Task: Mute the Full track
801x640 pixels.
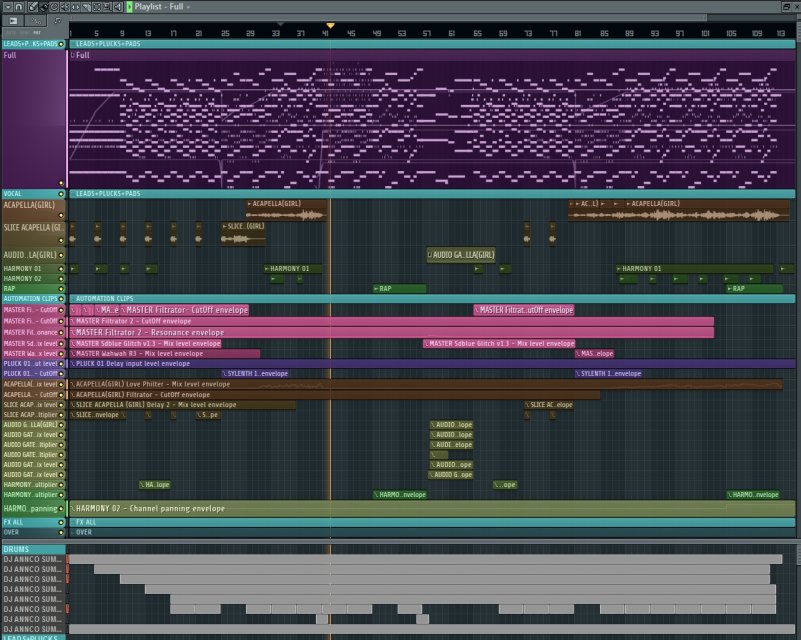Action: point(61,183)
